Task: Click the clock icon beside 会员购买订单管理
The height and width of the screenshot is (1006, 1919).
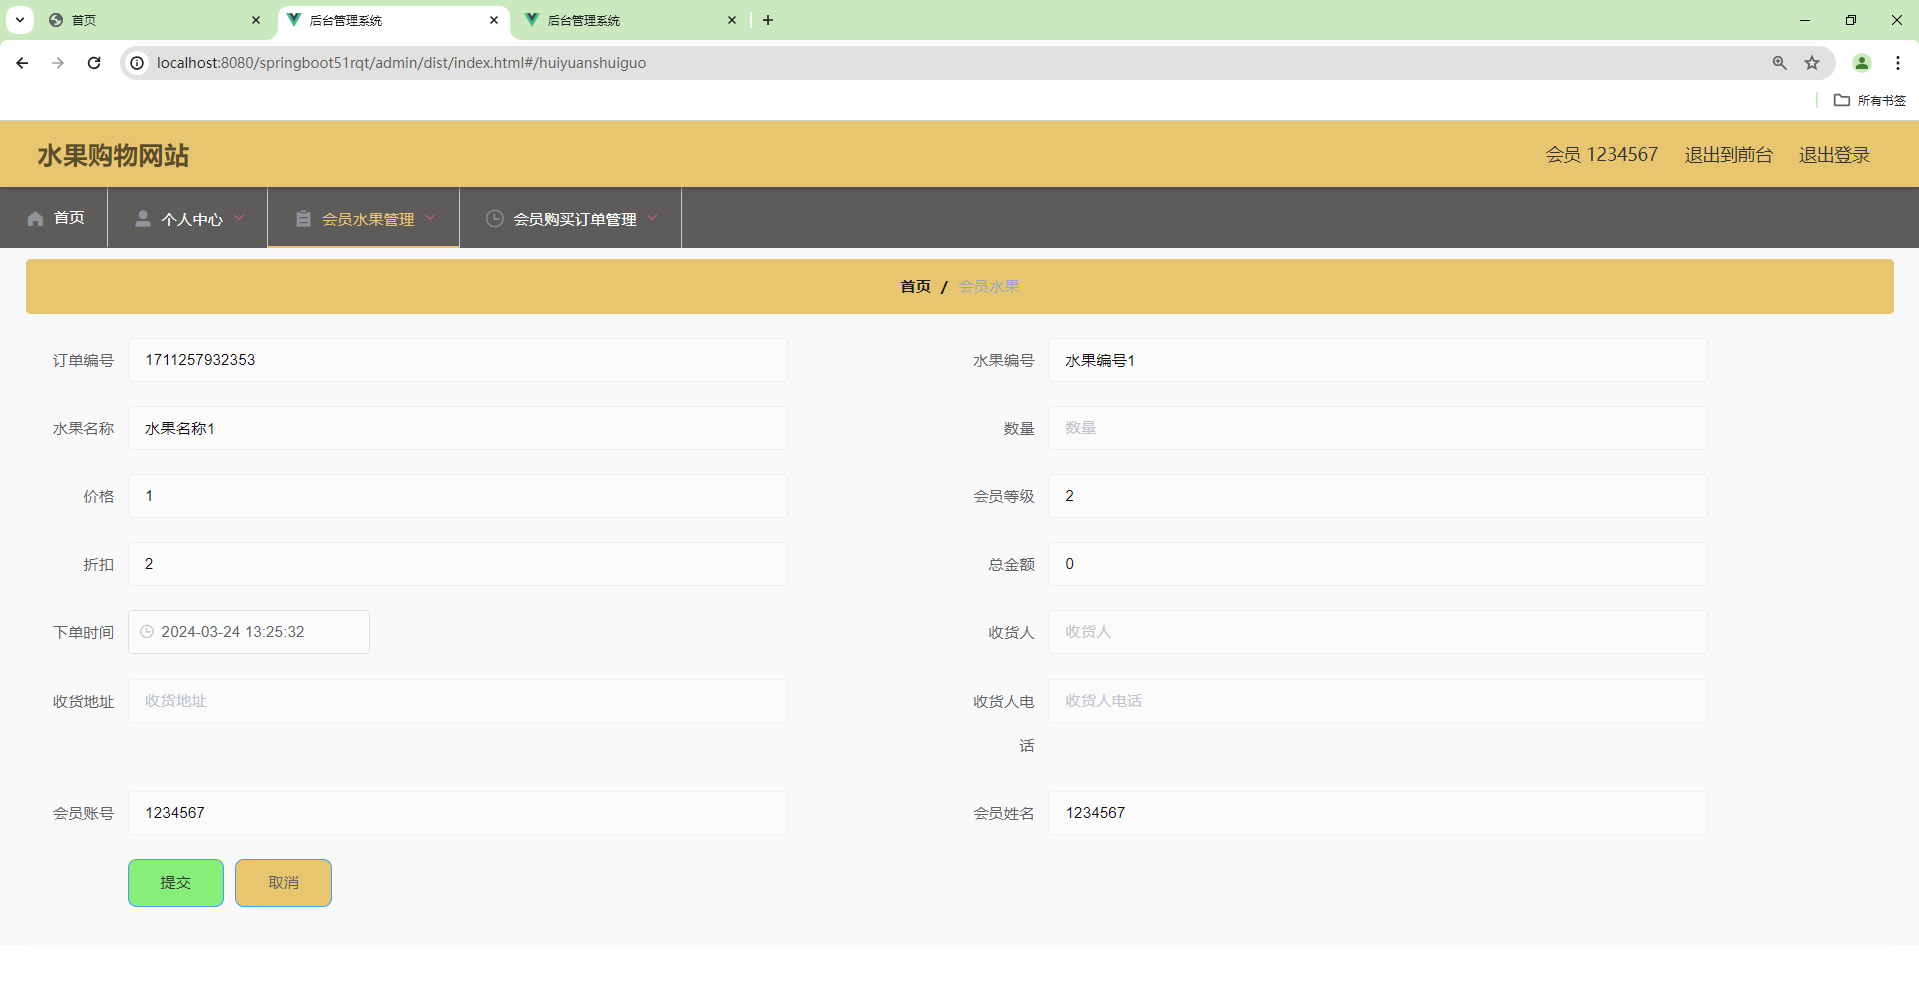Action: tap(494, 218)
